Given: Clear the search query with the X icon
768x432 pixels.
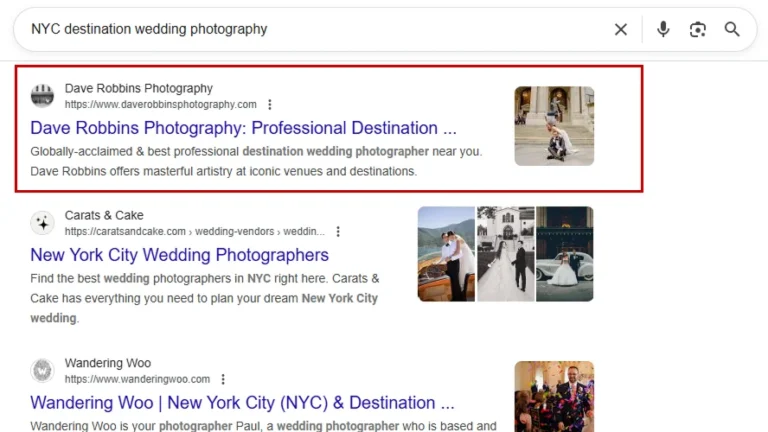Looking at the screenshot, I should (x=621, y=29).
